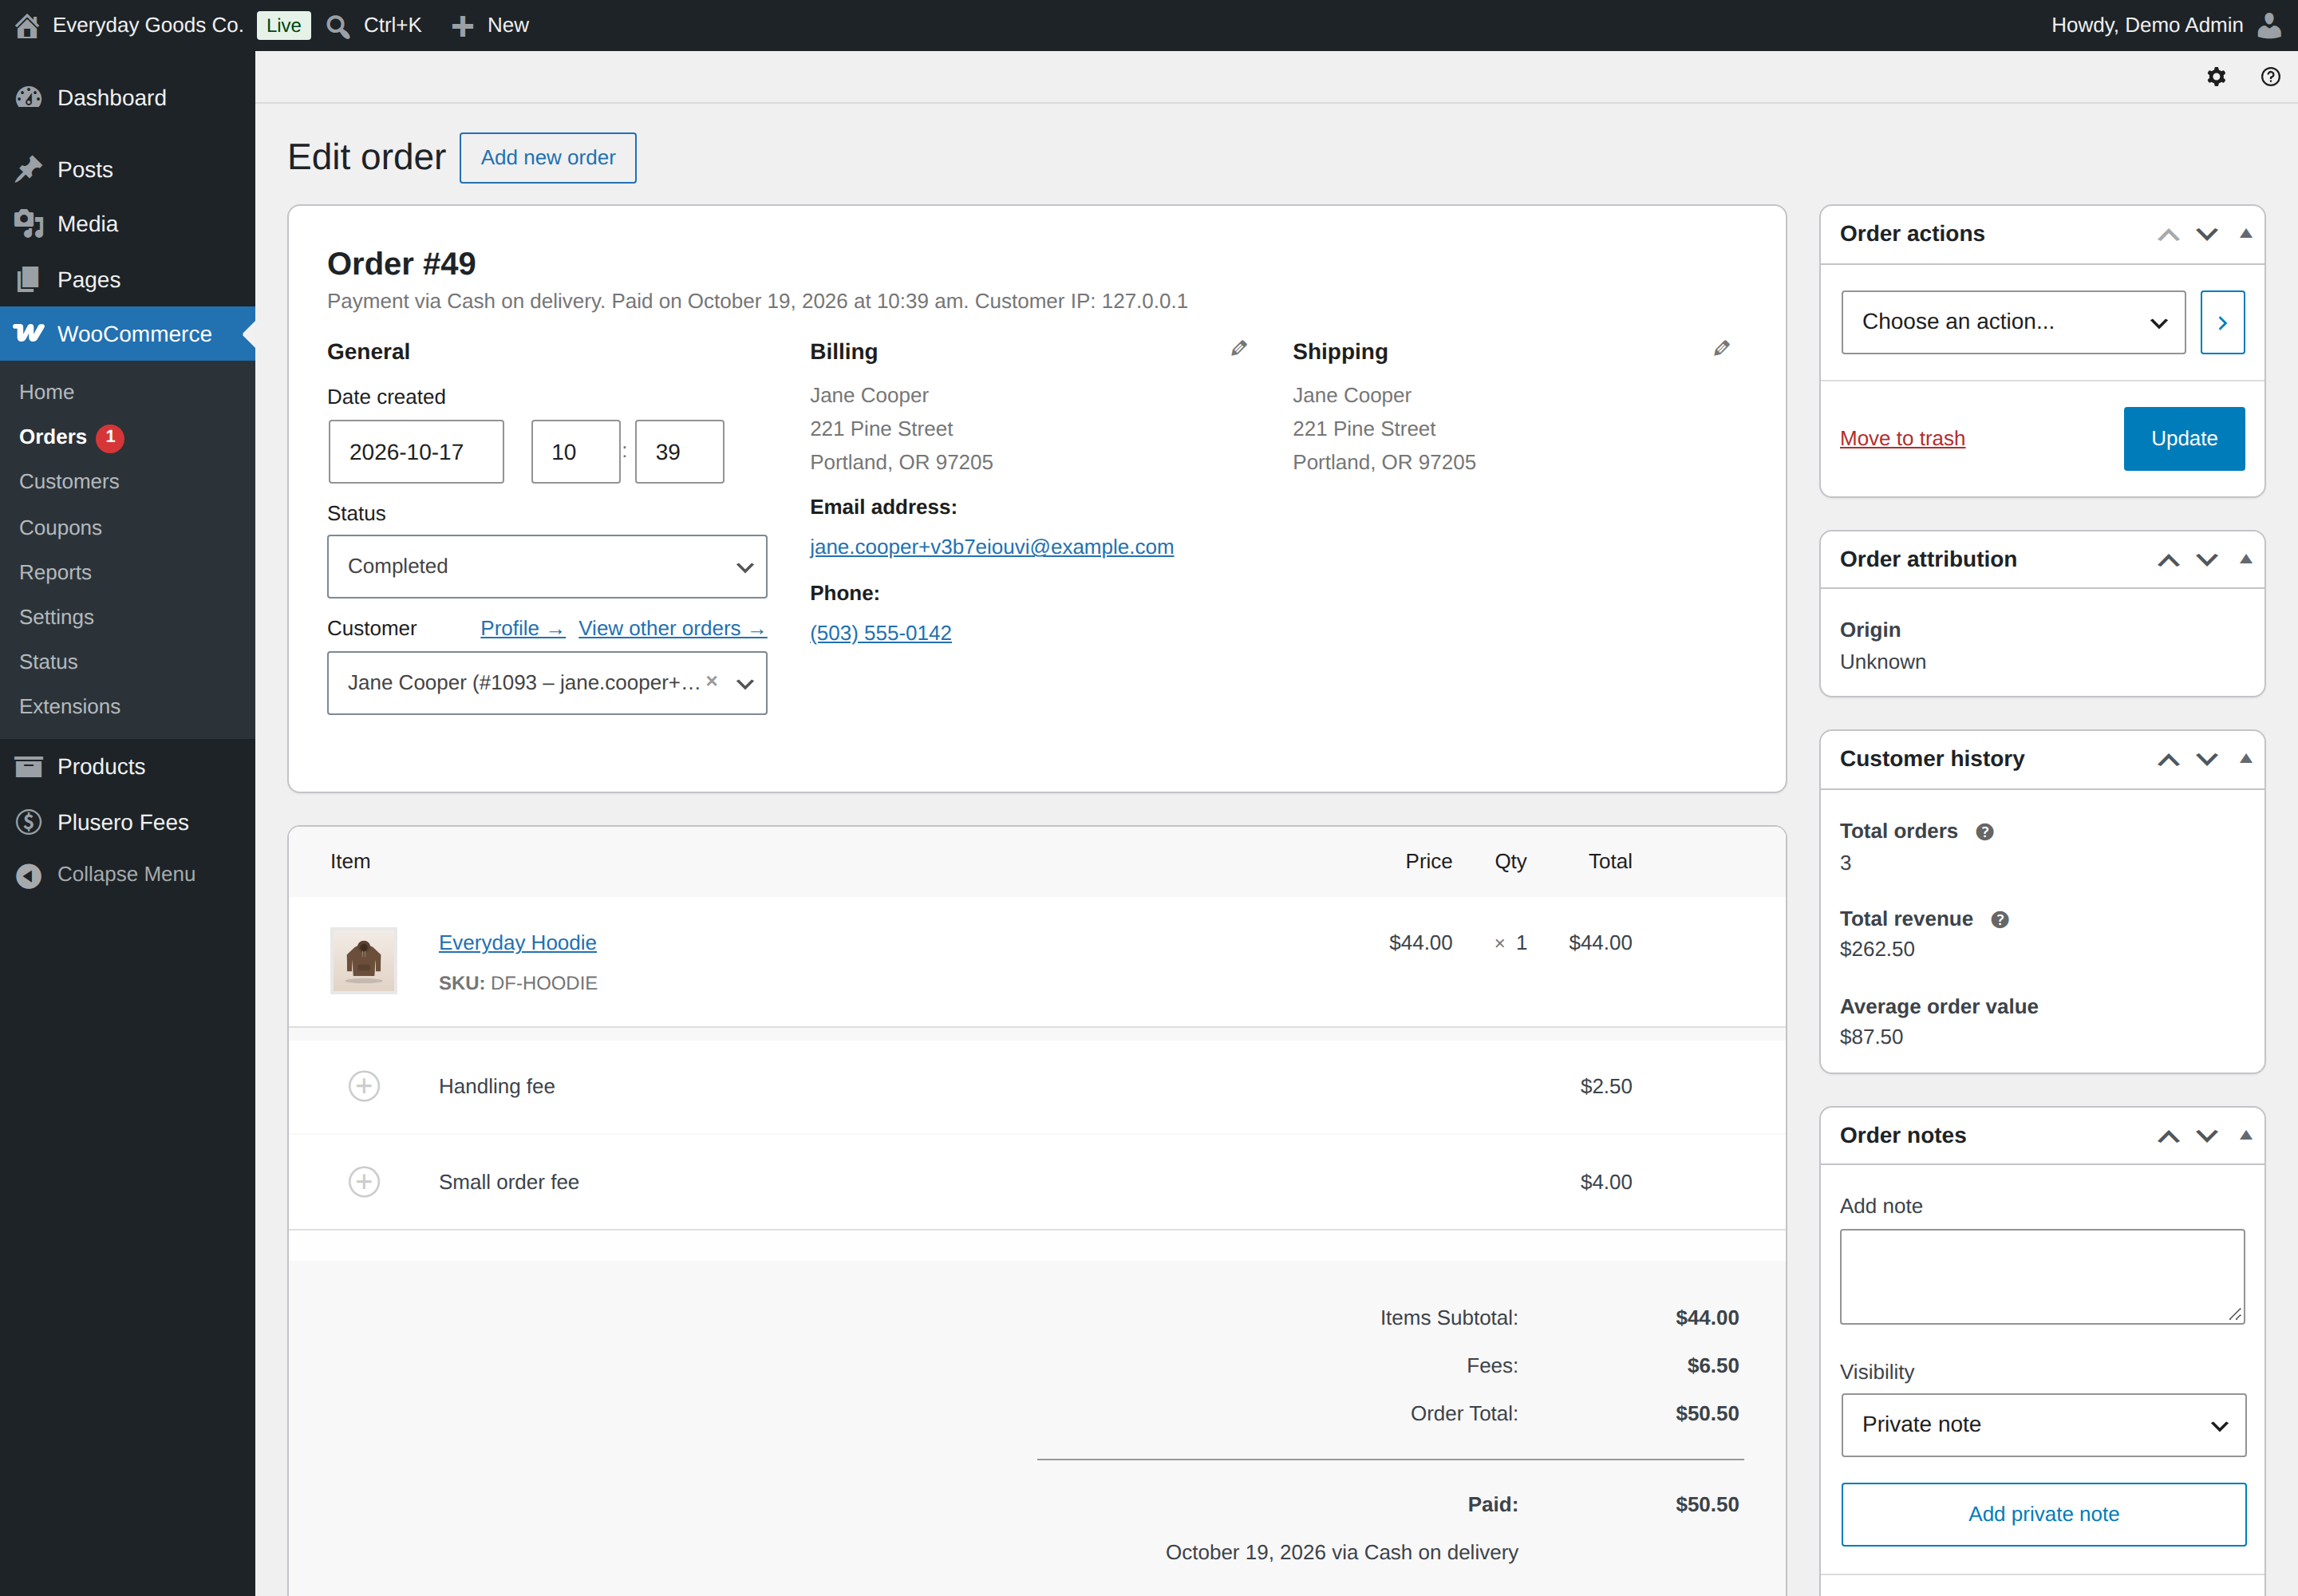Open the search magnifier in the admin bar
Viewport: 2298px width, 1596px height.
338,26
